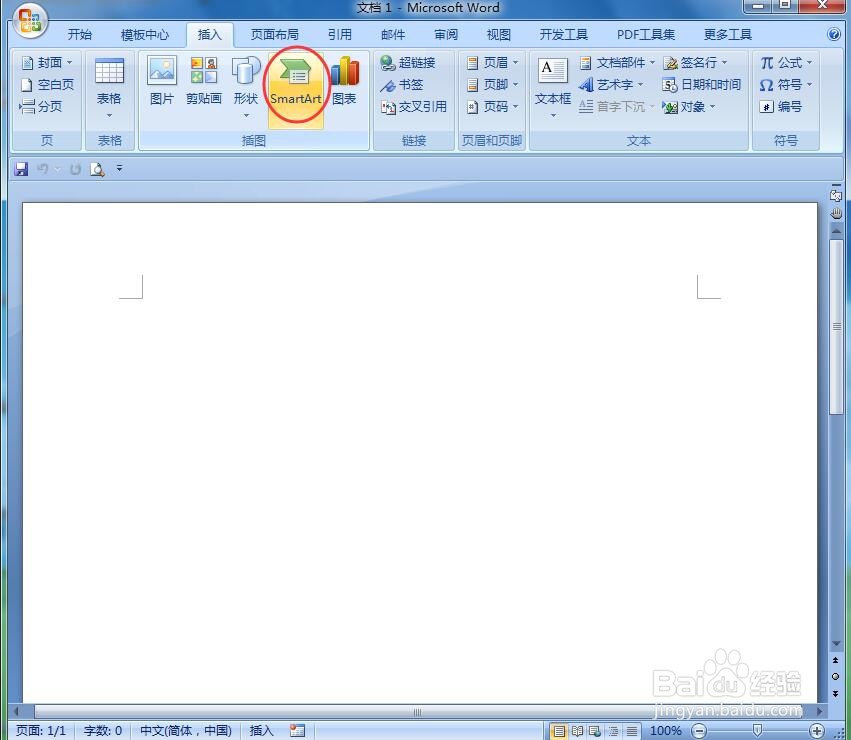Open the Office Button menu
This screenshot has width=851, height=740.
click(x=30, y=21)
